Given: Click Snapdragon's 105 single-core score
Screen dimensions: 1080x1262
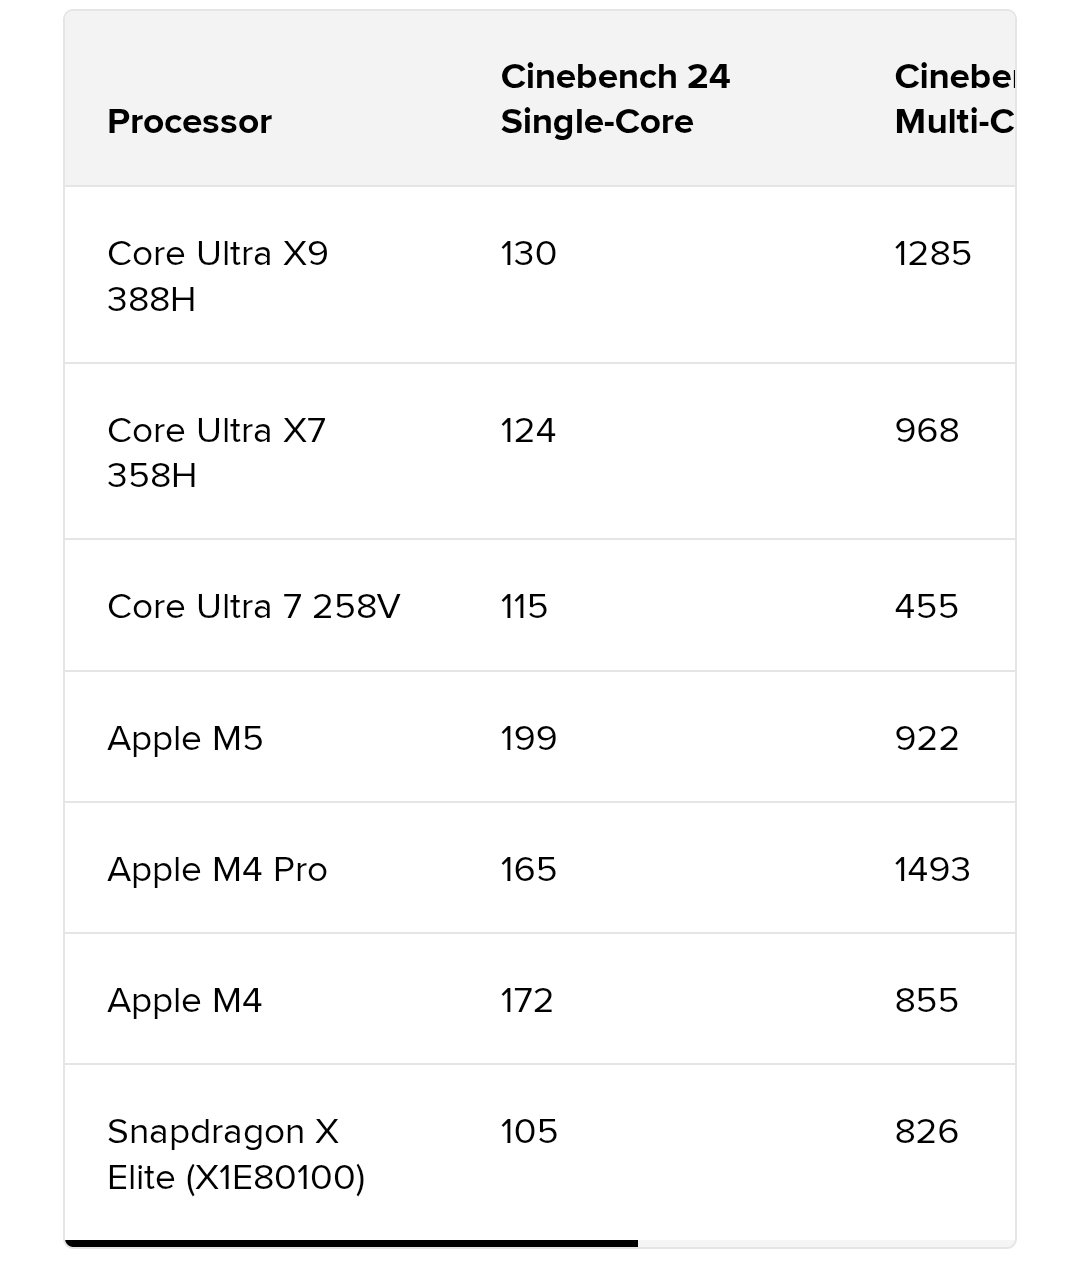Looking at the screenshot, I should (528, 1132).
